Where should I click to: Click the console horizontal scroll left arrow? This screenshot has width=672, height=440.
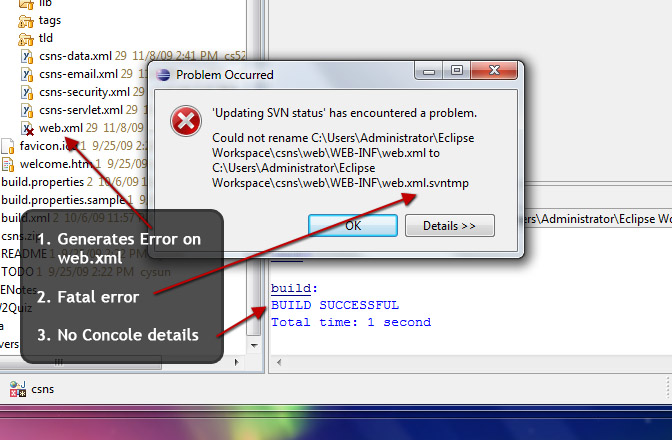click(x=279, y=362)
